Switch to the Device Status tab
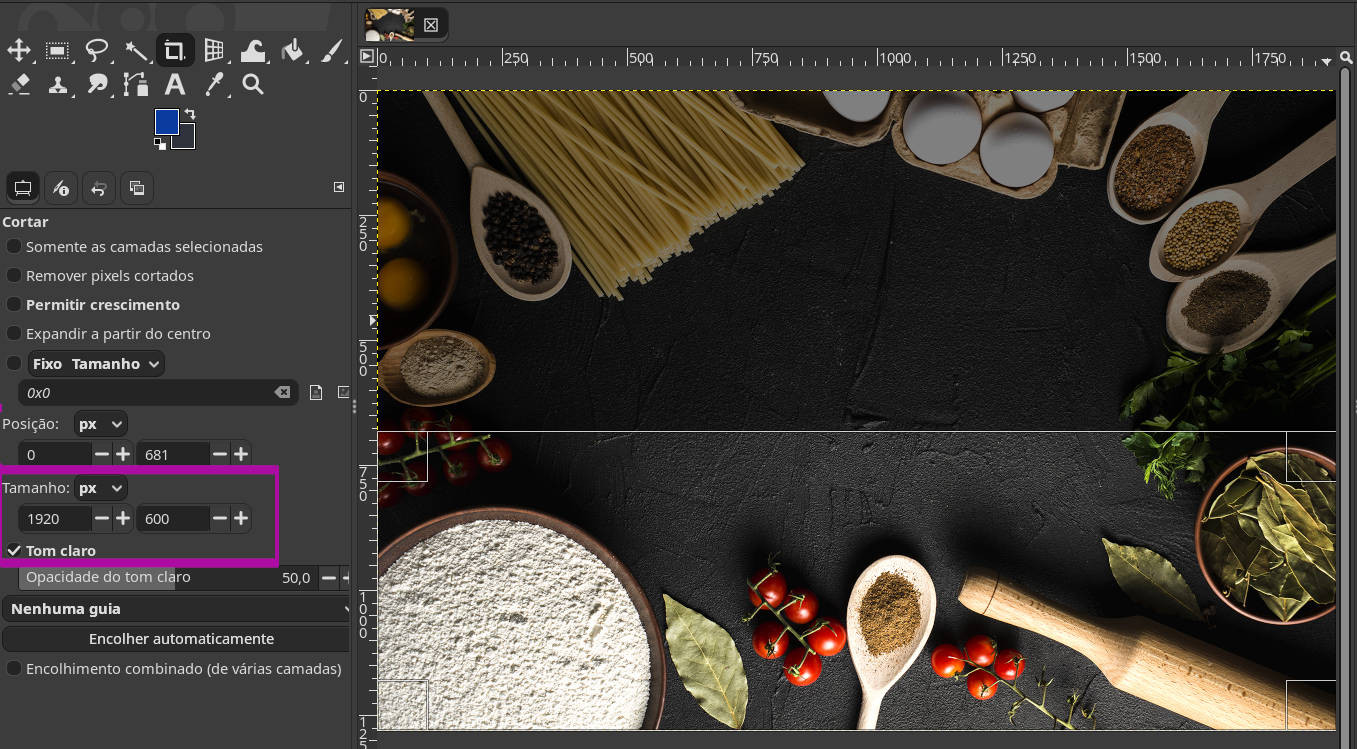 pos(61,188)
